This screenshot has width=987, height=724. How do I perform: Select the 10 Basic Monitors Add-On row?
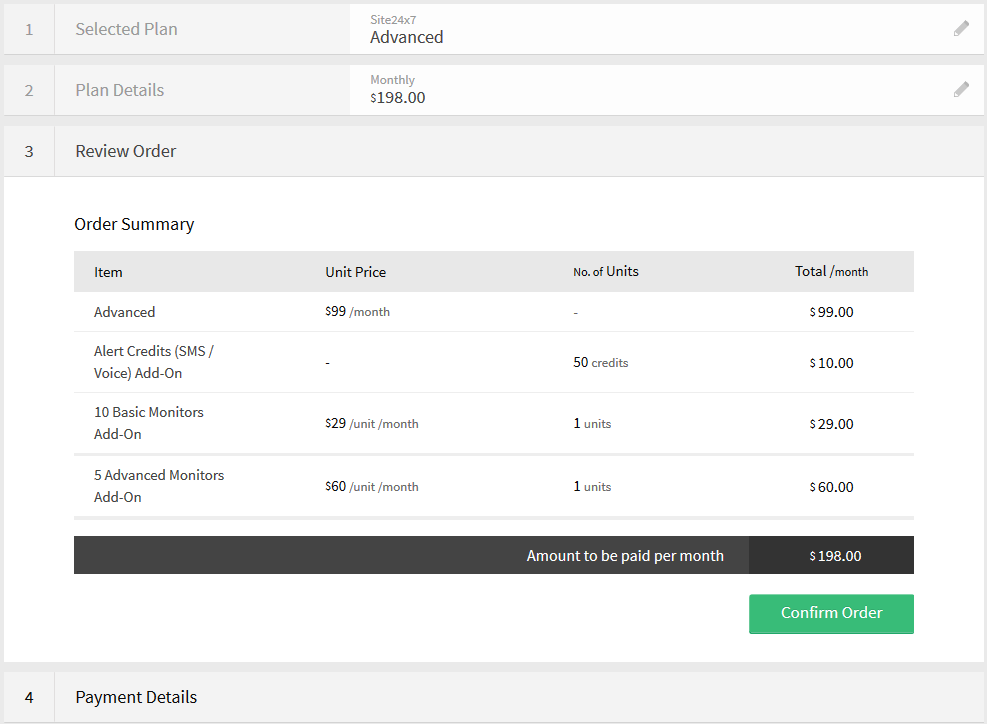pos(148,423)
